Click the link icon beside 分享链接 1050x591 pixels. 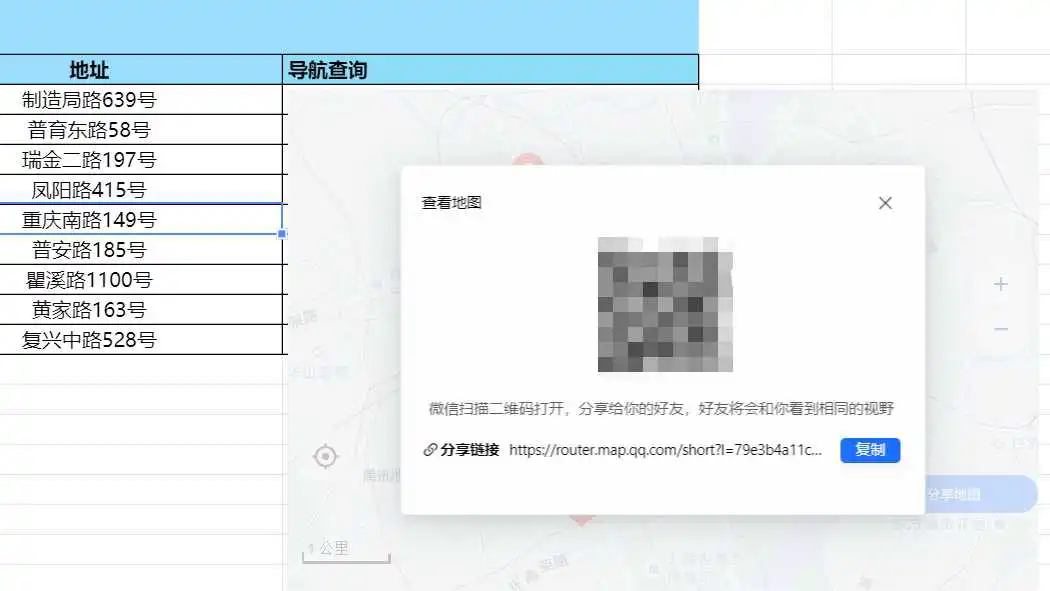(x=430, y=450)
